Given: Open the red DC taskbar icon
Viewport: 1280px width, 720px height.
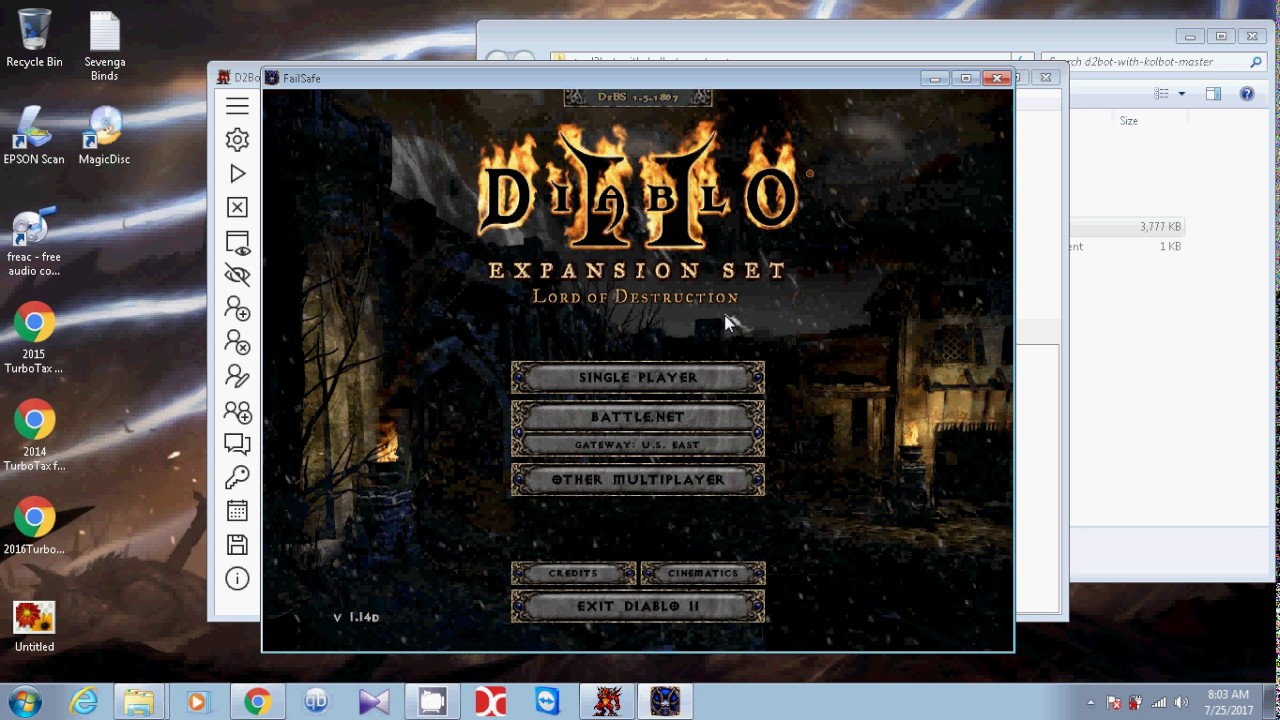Looking at the screenshot, I should tap(490, 702).
